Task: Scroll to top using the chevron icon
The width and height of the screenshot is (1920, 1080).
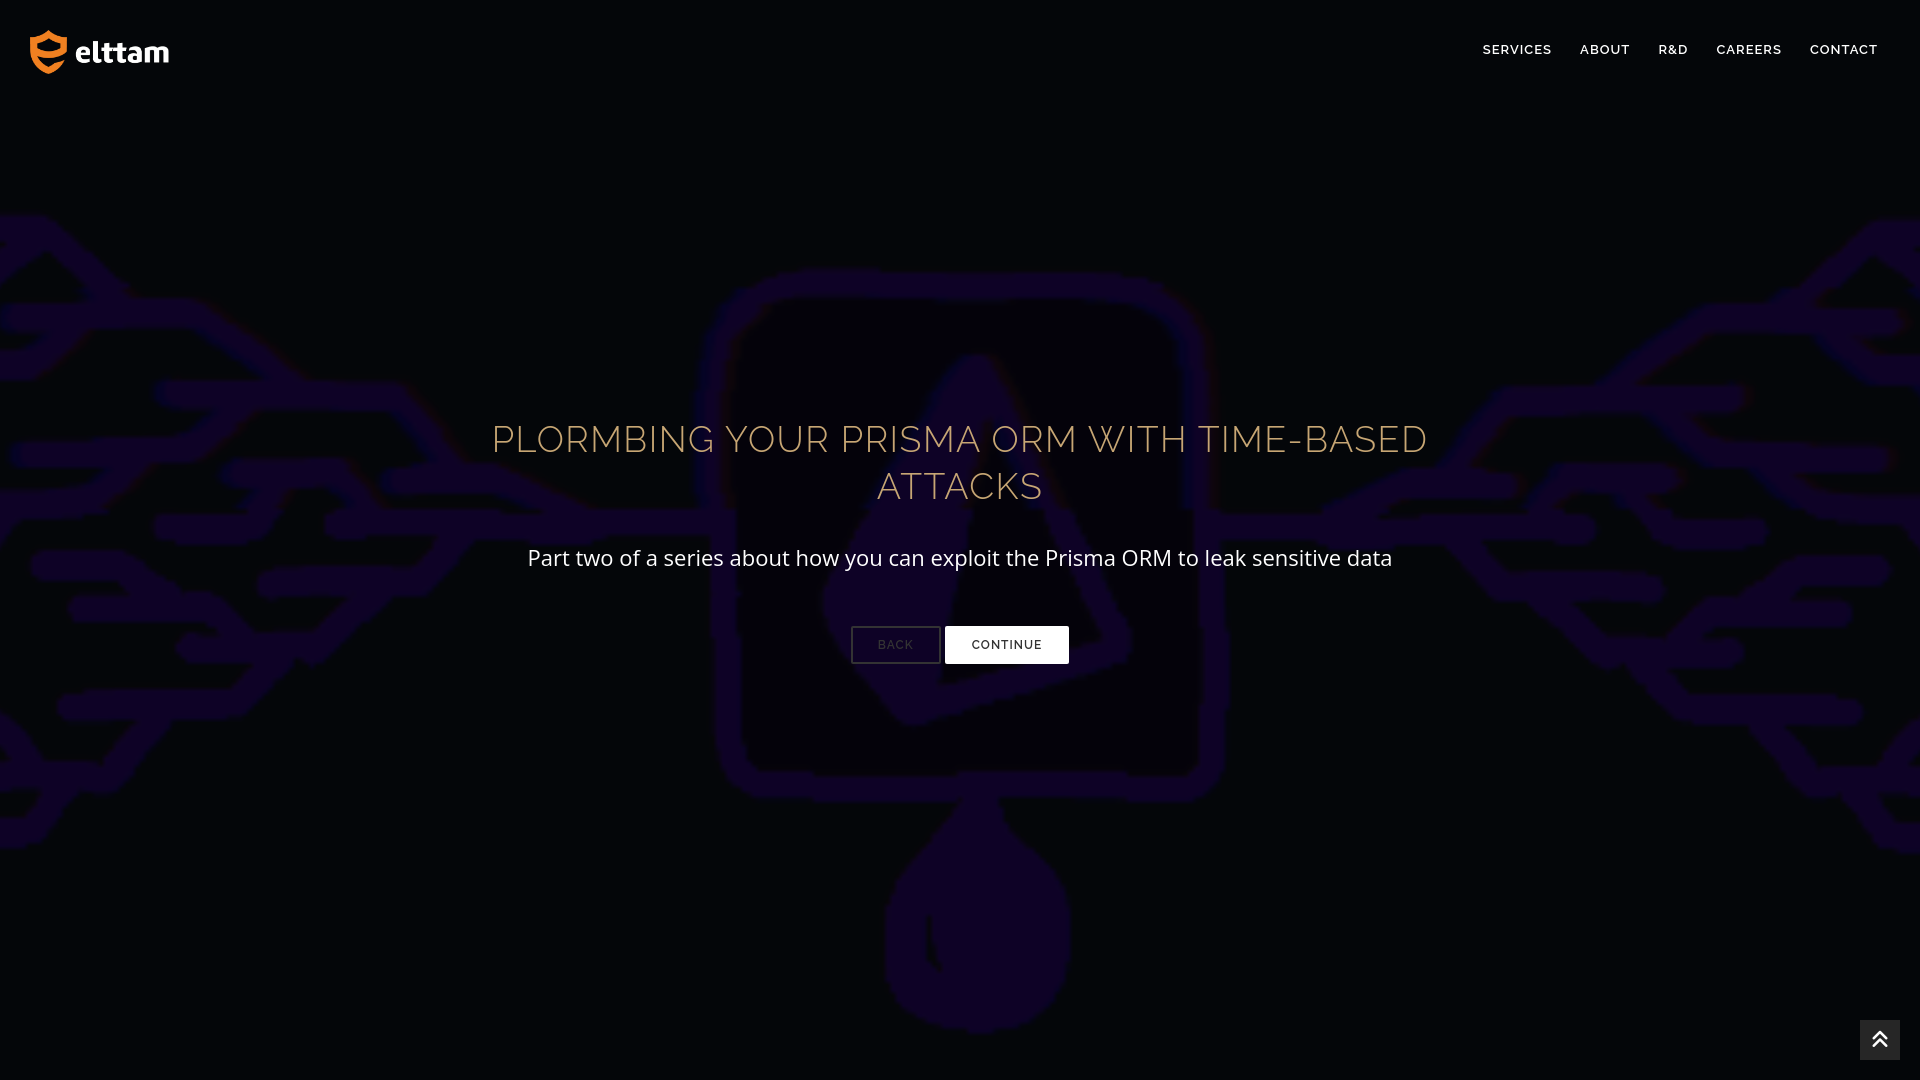Action: pyautogui.click(x=1879, y=1039)
